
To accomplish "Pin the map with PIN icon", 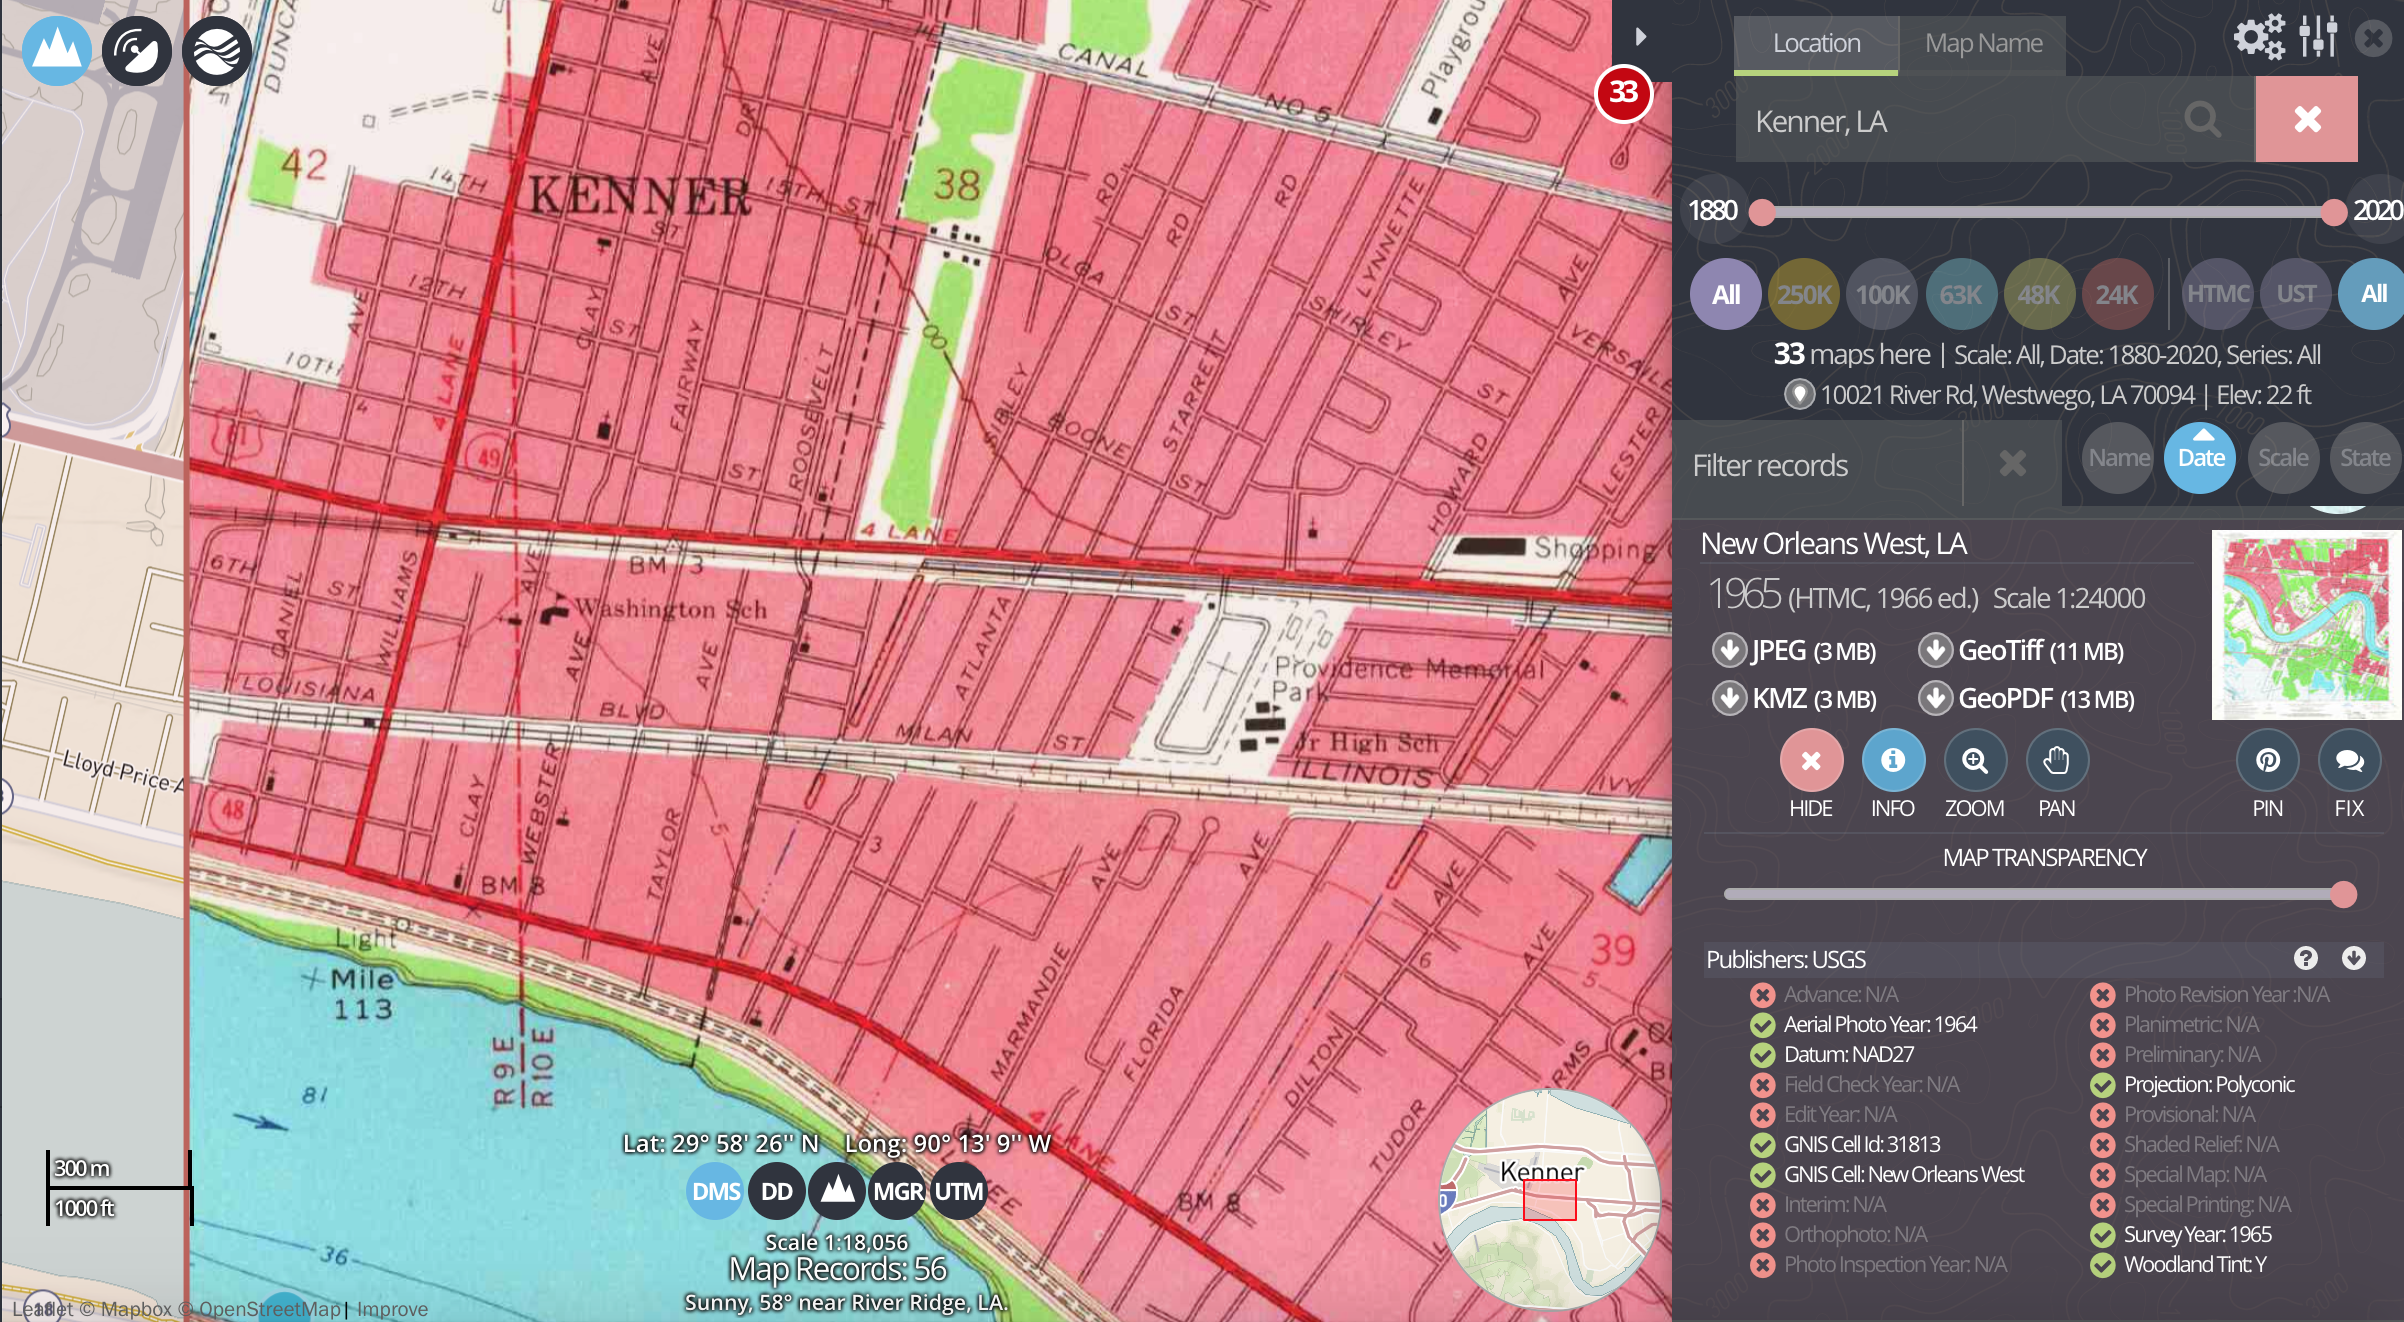I will (2267, 762).
